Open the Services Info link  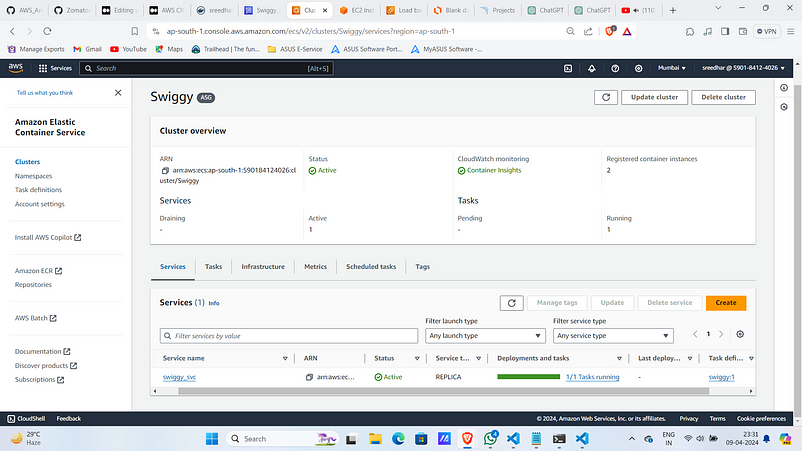tap(214, 303)
